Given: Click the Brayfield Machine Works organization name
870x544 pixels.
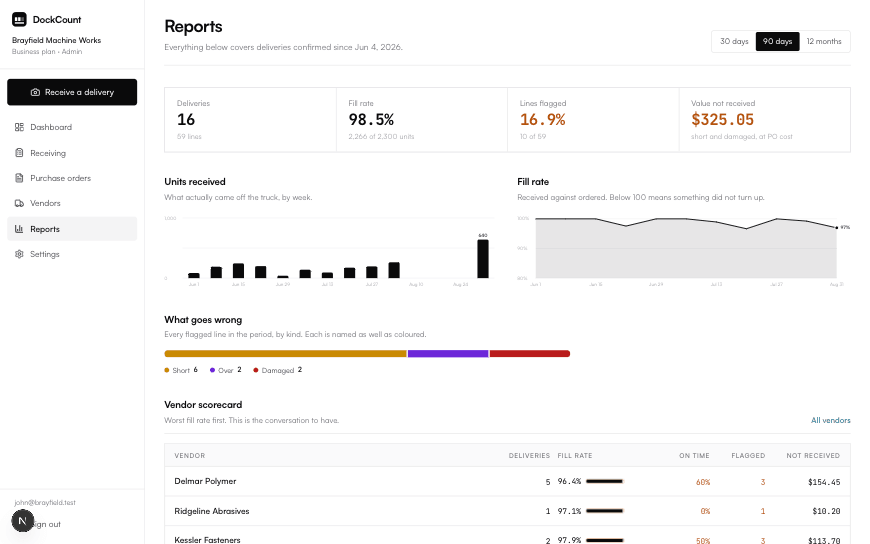Looking at the screenshot, I should (x=57, y=41).
